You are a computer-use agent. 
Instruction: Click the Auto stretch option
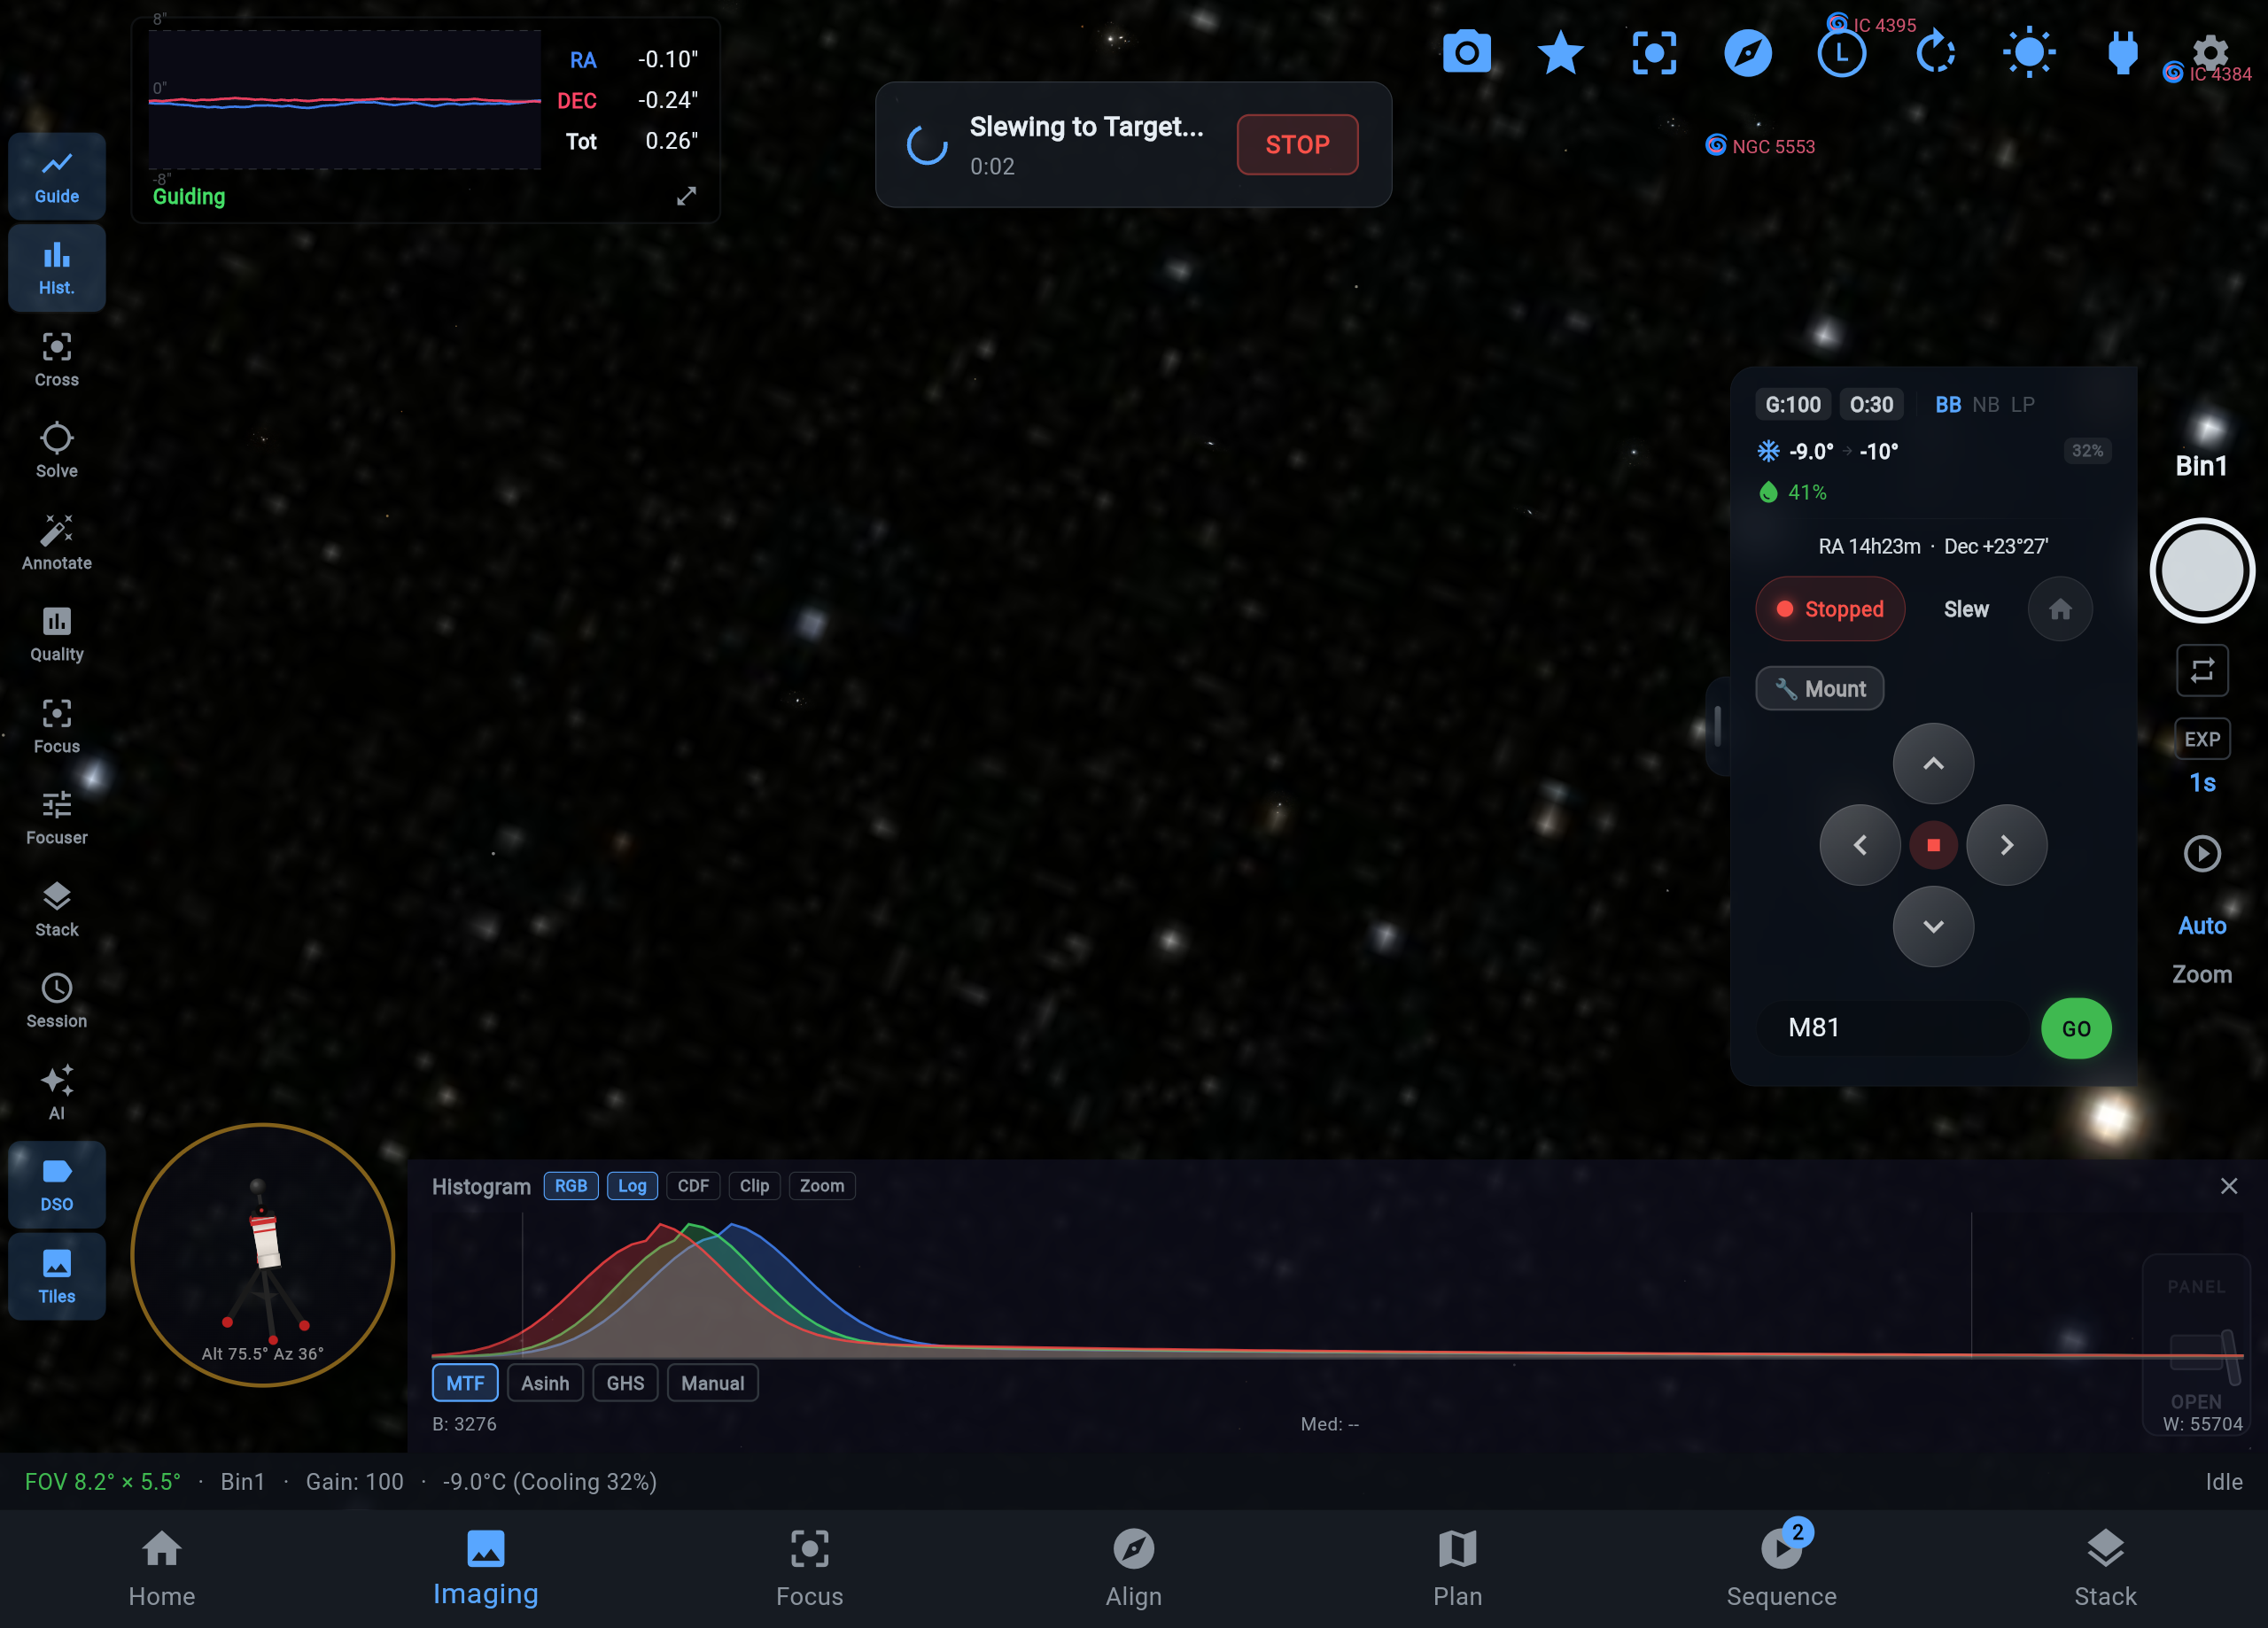coord(2202,926)
